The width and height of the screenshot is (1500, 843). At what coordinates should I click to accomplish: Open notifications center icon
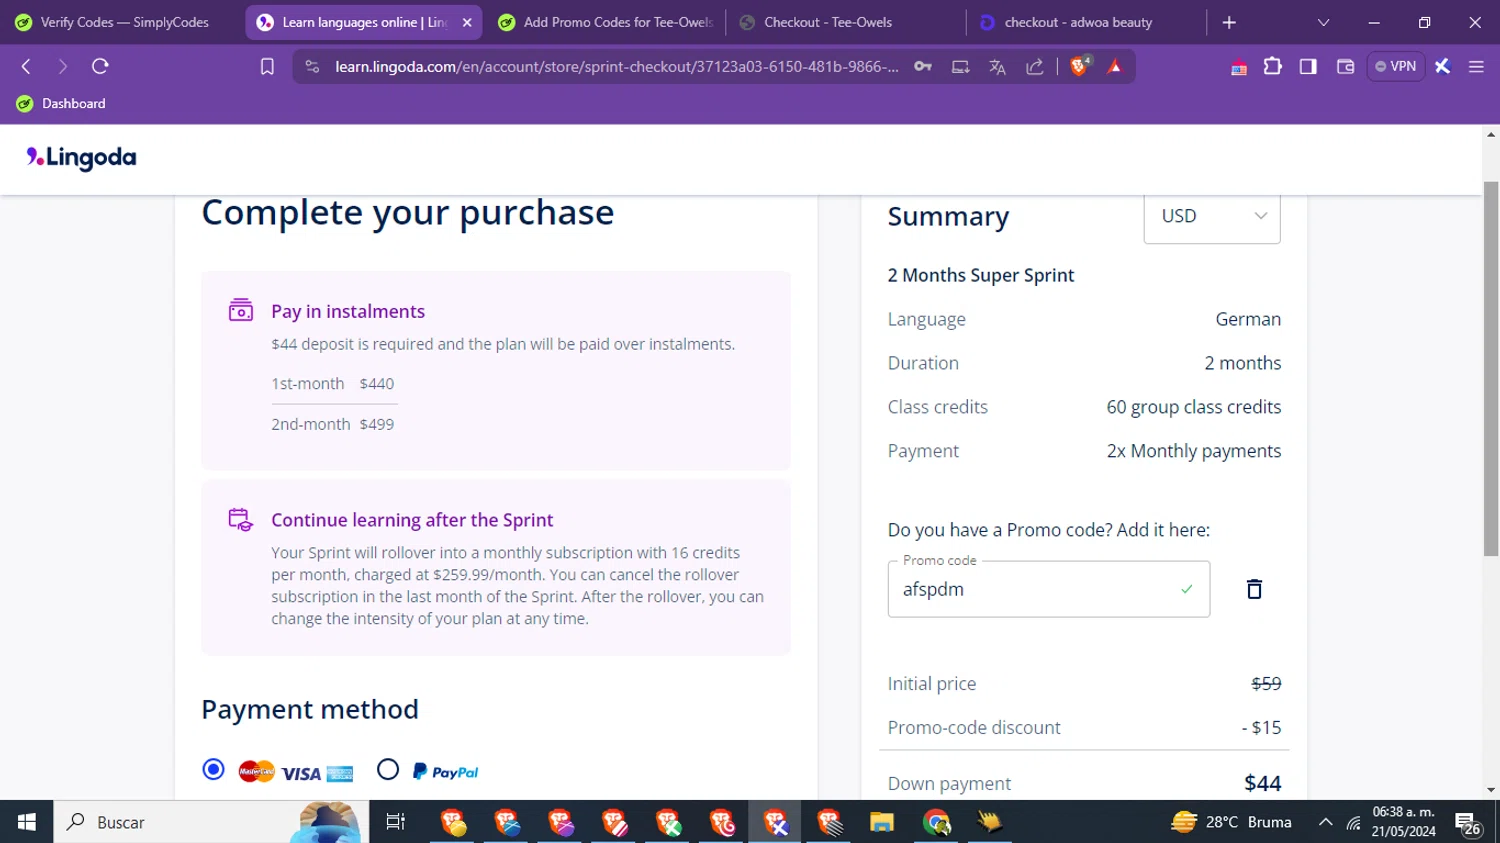pyautogui.click(x=1467, y=823)
